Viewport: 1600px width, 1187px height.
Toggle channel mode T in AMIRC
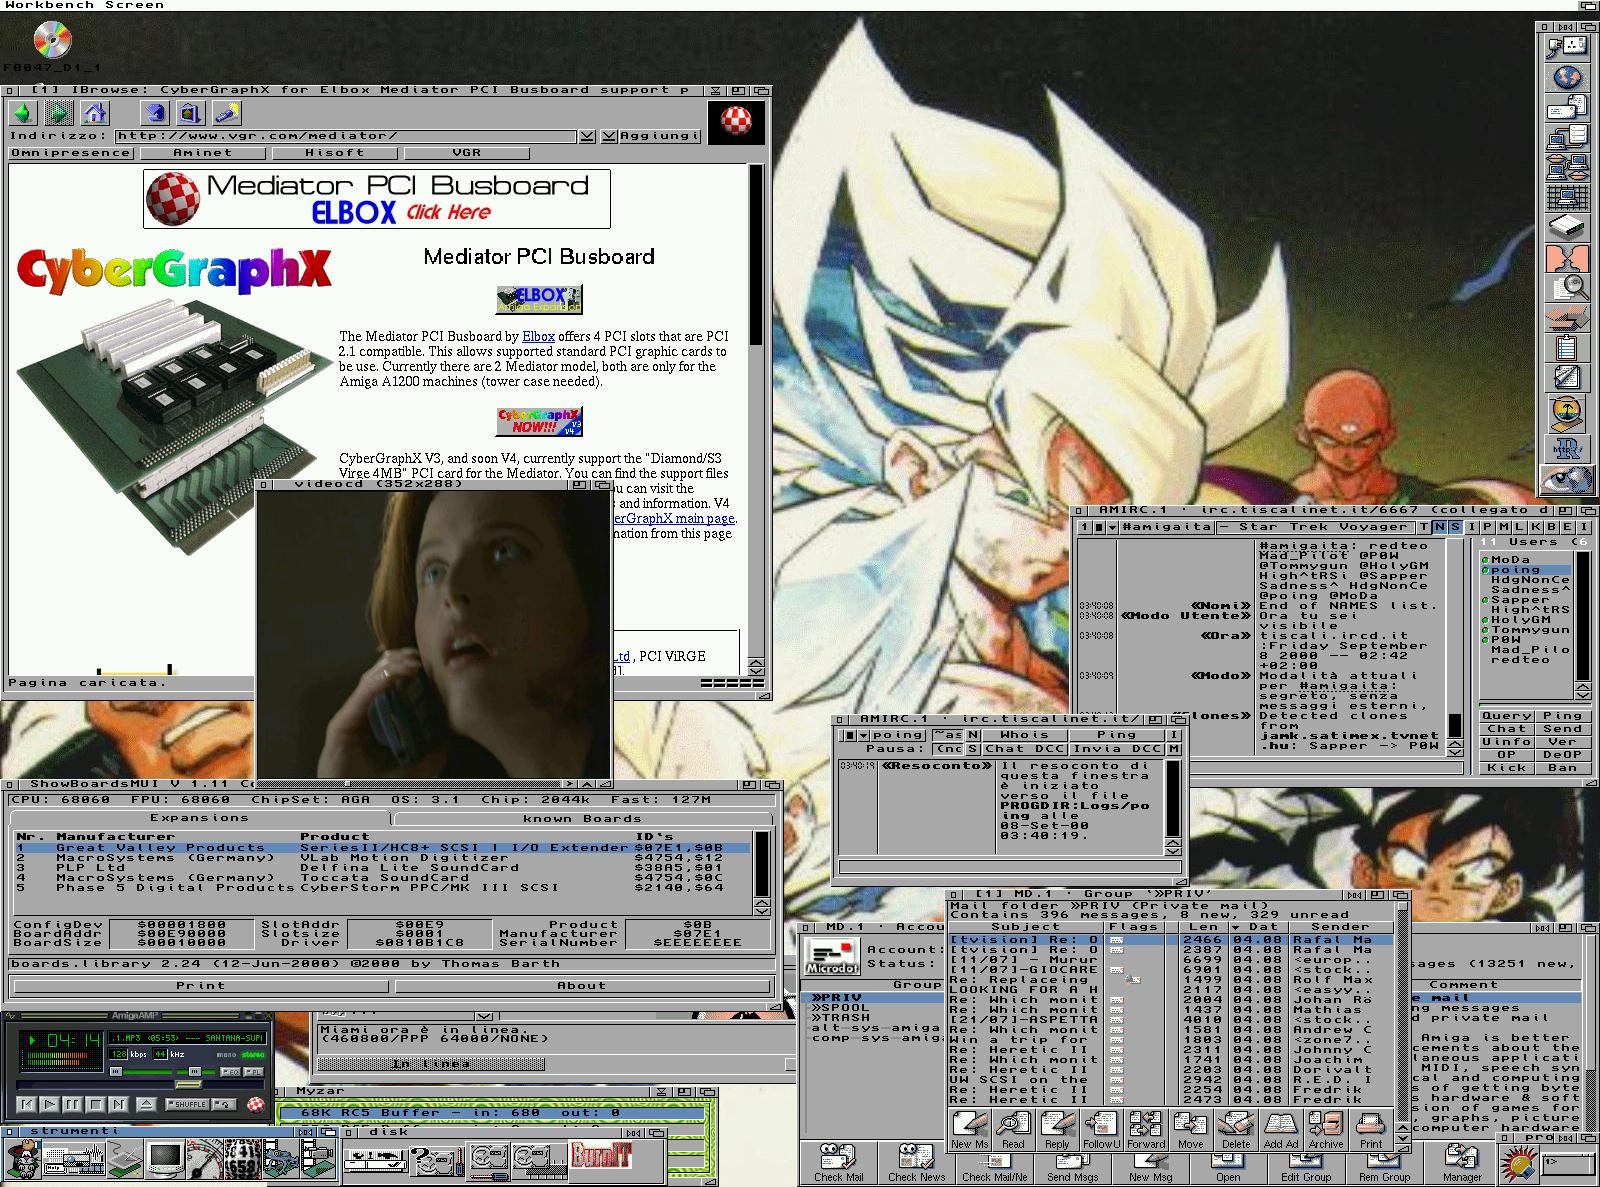[1424, 527]
